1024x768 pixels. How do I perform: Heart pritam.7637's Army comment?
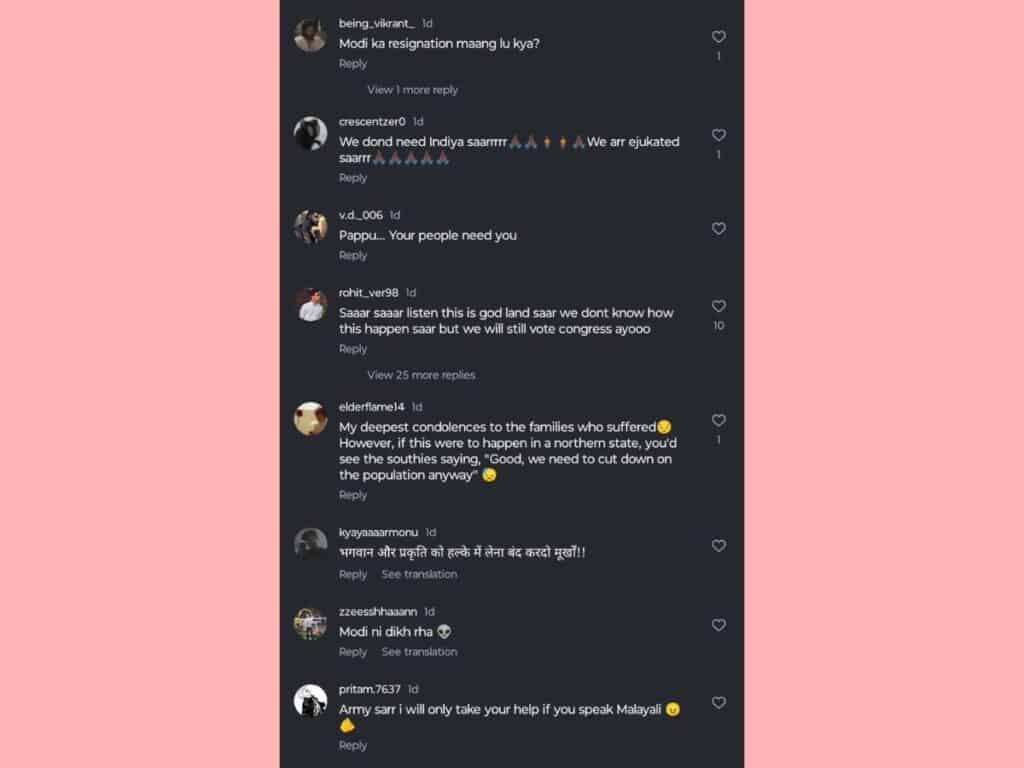(x=718, y=703)
